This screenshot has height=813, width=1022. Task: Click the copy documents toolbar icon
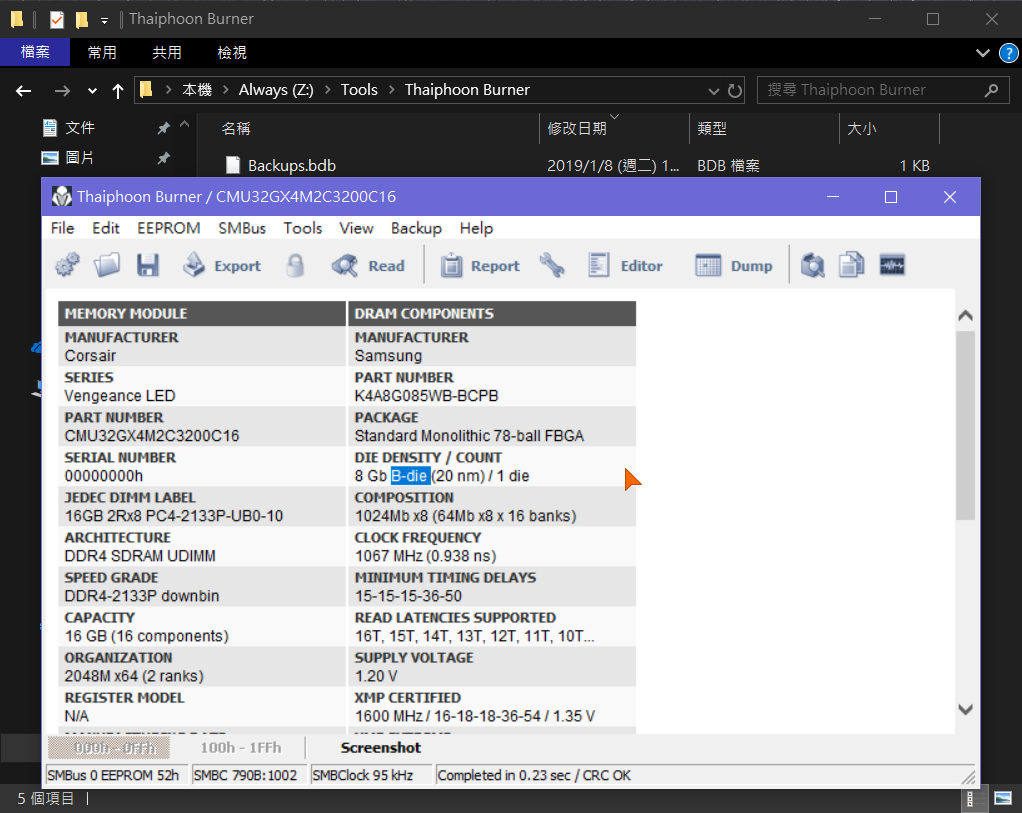tap(851, 265)
